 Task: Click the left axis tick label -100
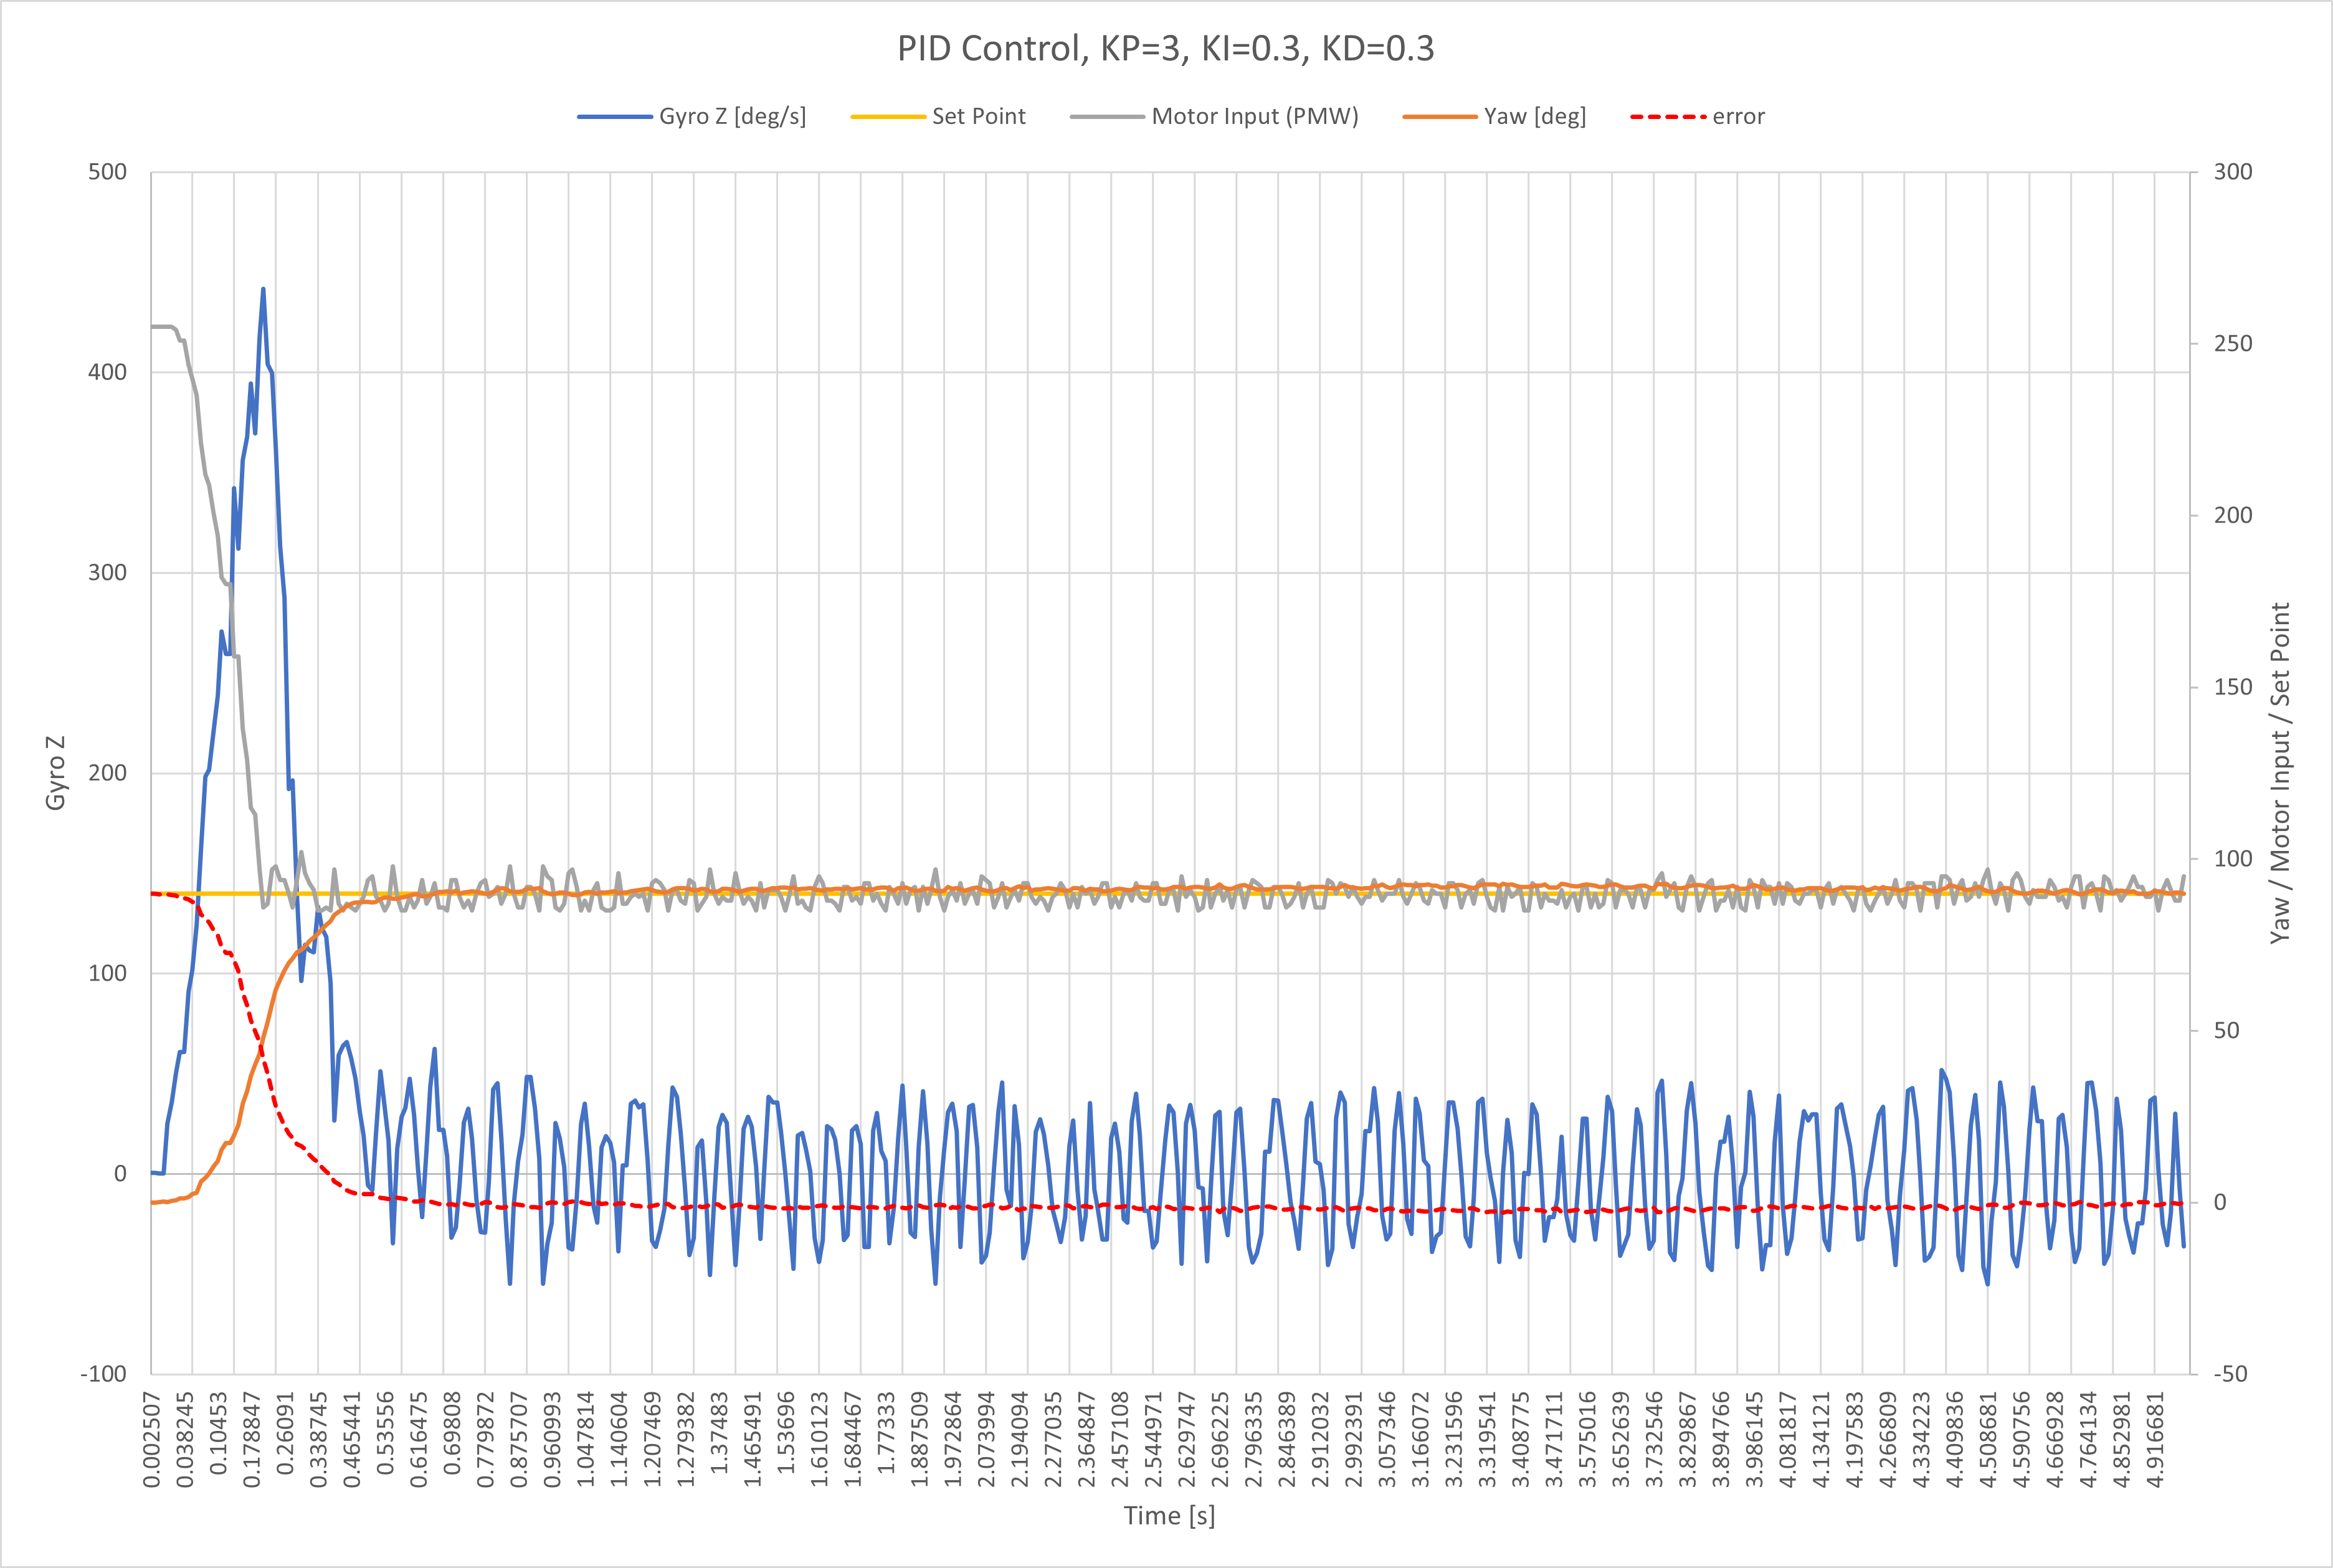tap(104, 1374)
